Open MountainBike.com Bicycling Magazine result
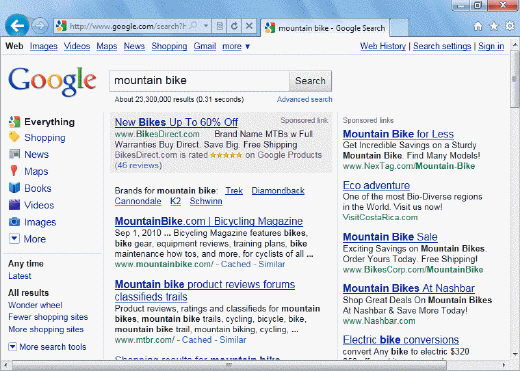This screenshot has width=520, height=371. coord(209,221)
